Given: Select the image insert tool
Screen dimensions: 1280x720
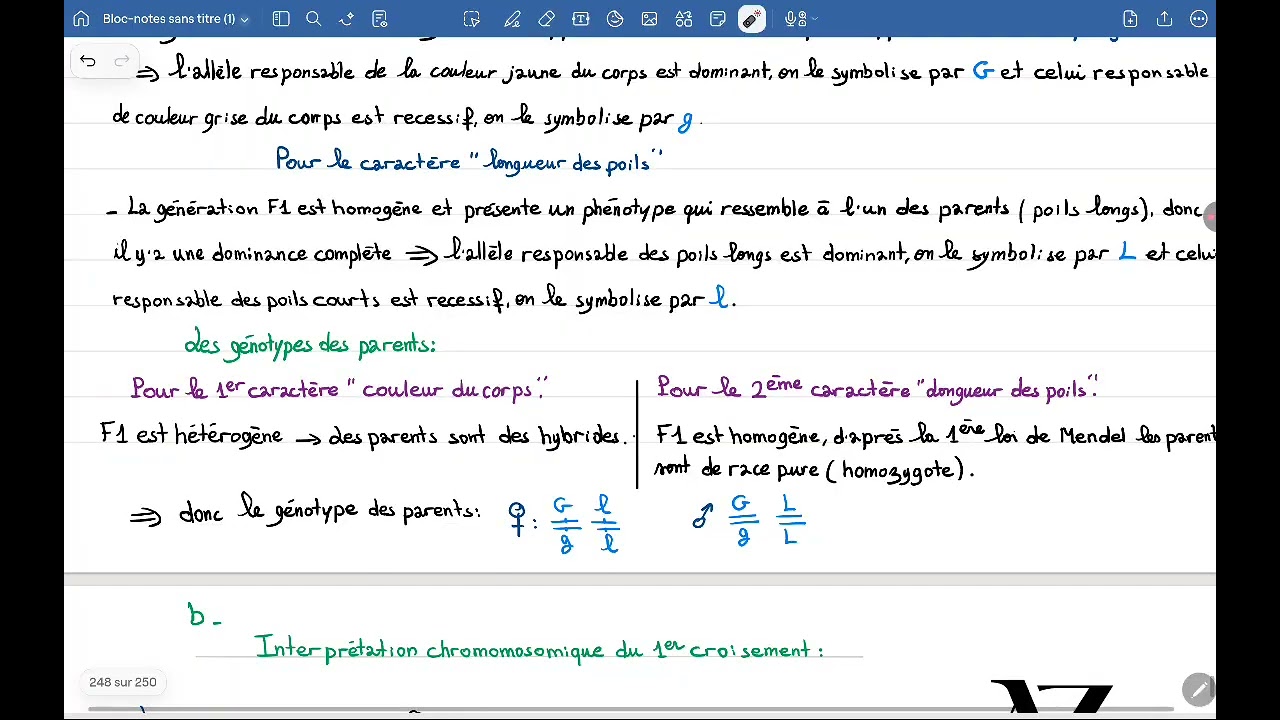Looking at the screenshot, I should [649, 19].
